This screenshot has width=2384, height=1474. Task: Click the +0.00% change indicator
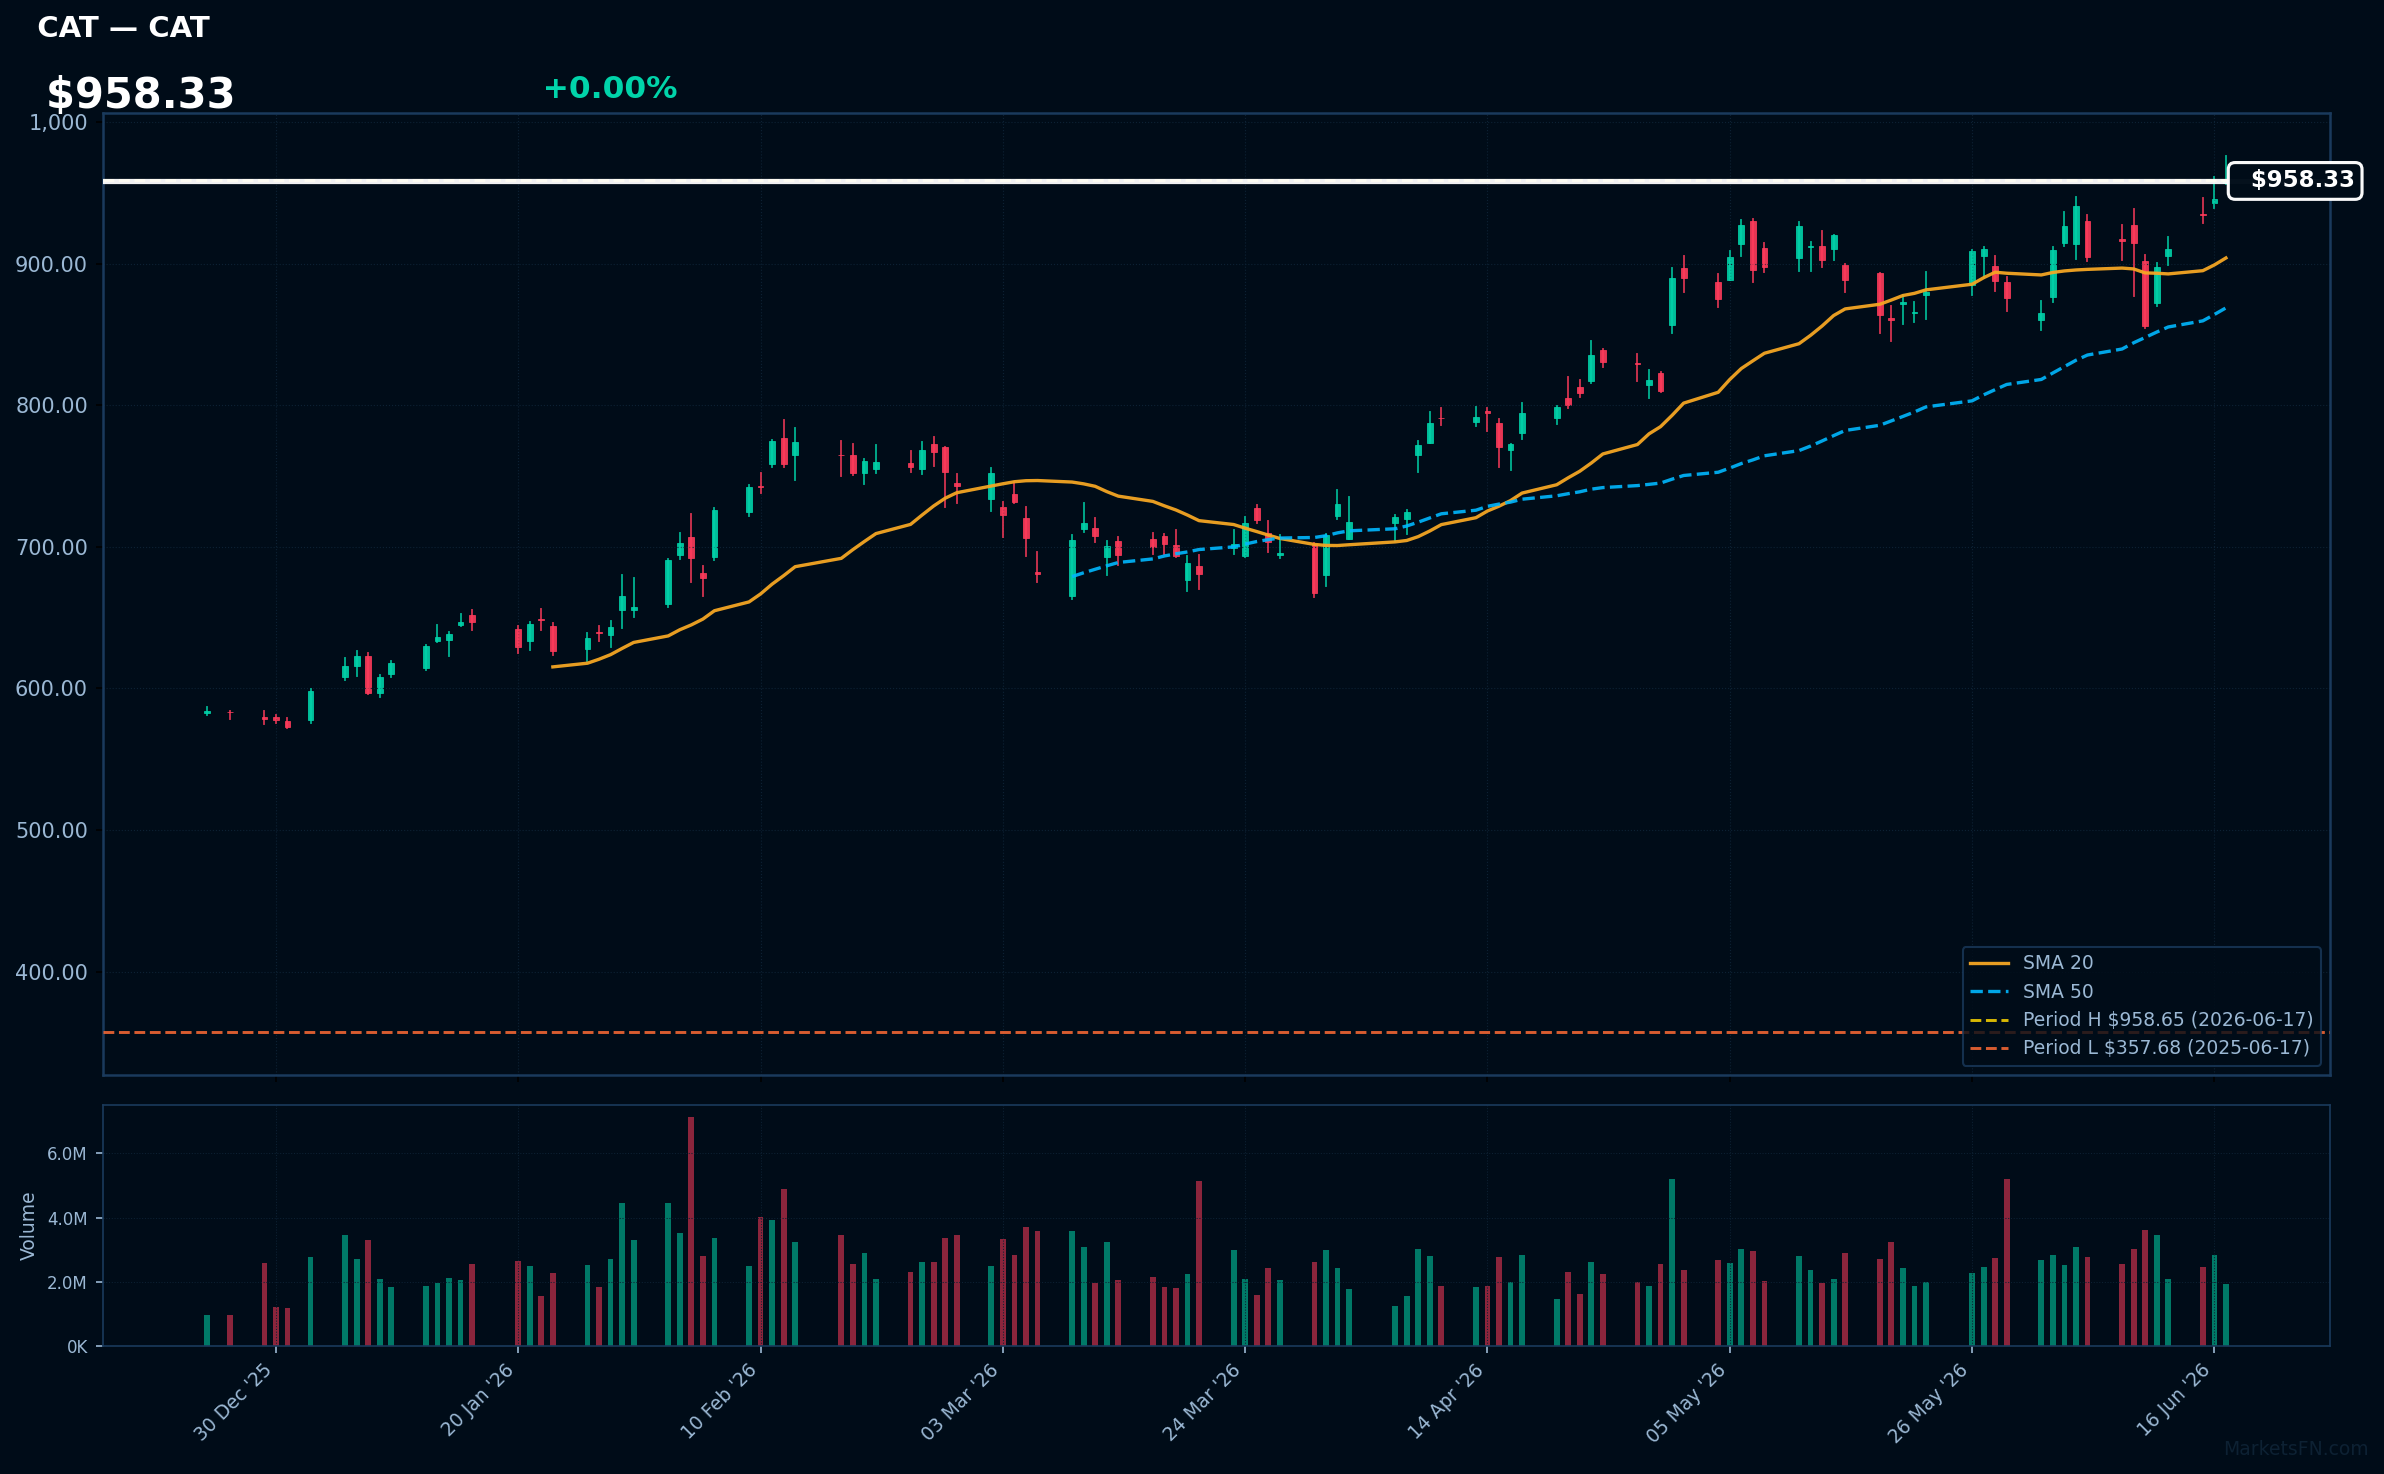tap(610, 88)
